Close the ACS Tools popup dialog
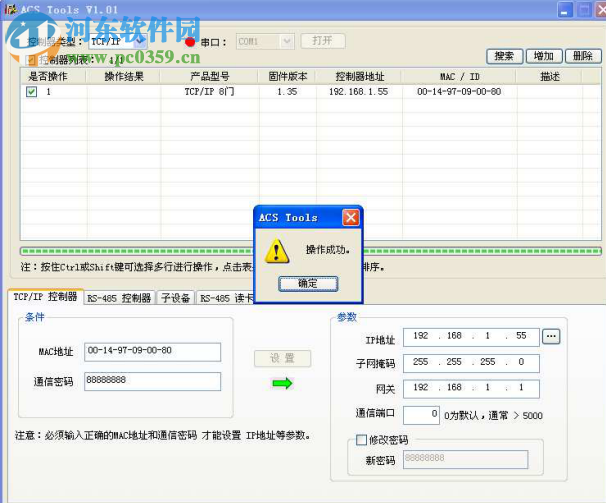This screenshot has width=606, height=503. (x=351, y=218)
